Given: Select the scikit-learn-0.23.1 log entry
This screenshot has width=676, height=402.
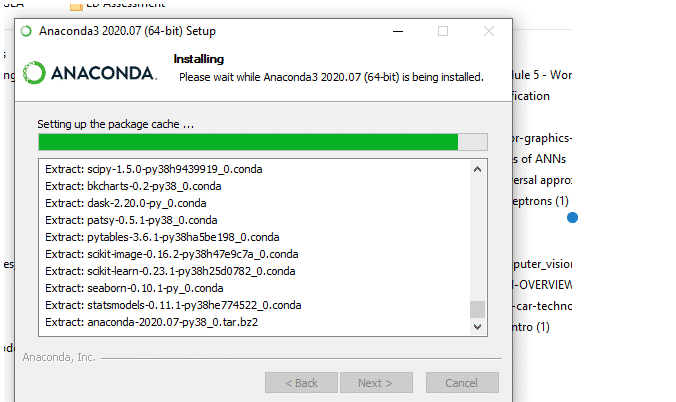Looking at the screenshot, I should click(x=170, y=271).
